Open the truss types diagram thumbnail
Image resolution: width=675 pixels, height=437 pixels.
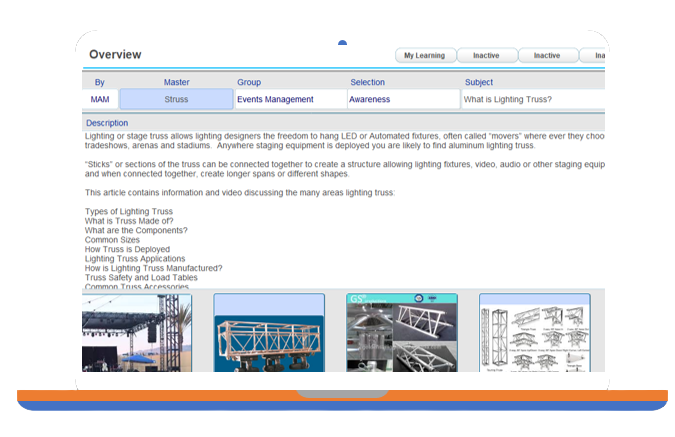[x=535, y=333]
